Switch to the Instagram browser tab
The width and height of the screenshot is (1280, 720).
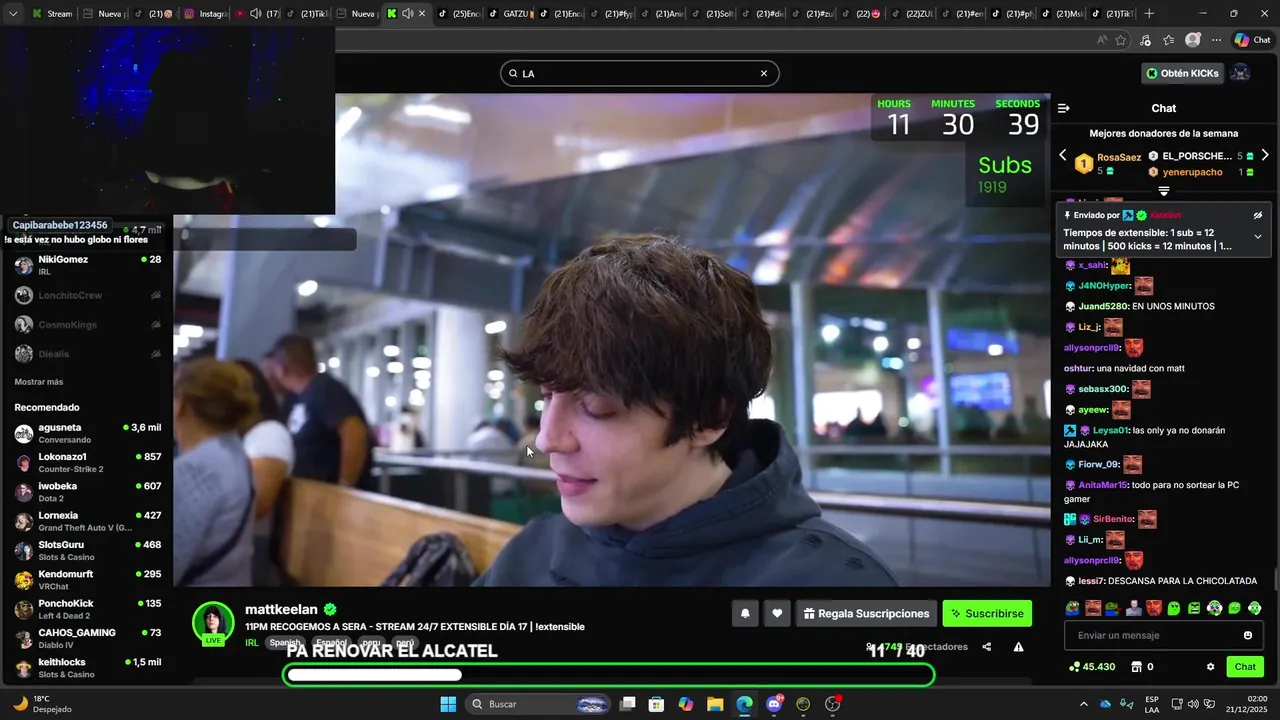pos(205,14)
